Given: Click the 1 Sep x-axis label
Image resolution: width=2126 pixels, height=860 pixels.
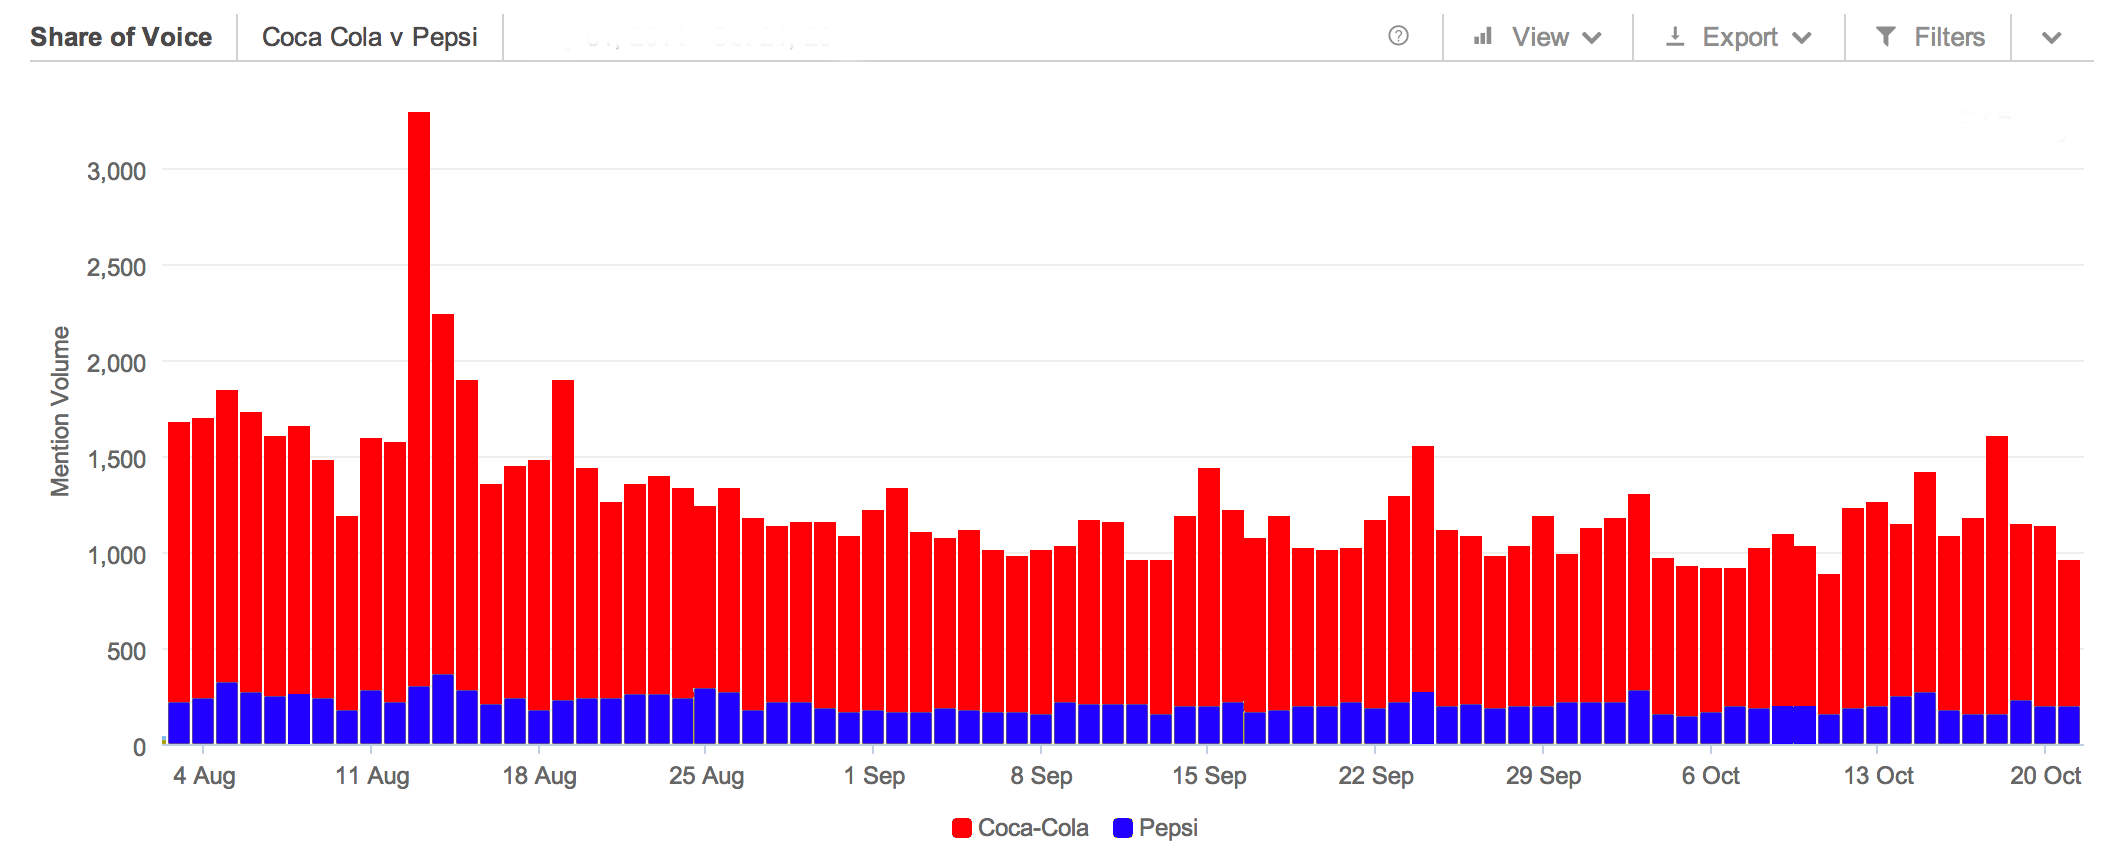Looking at the screenshot, I should [x=874, y=776].
